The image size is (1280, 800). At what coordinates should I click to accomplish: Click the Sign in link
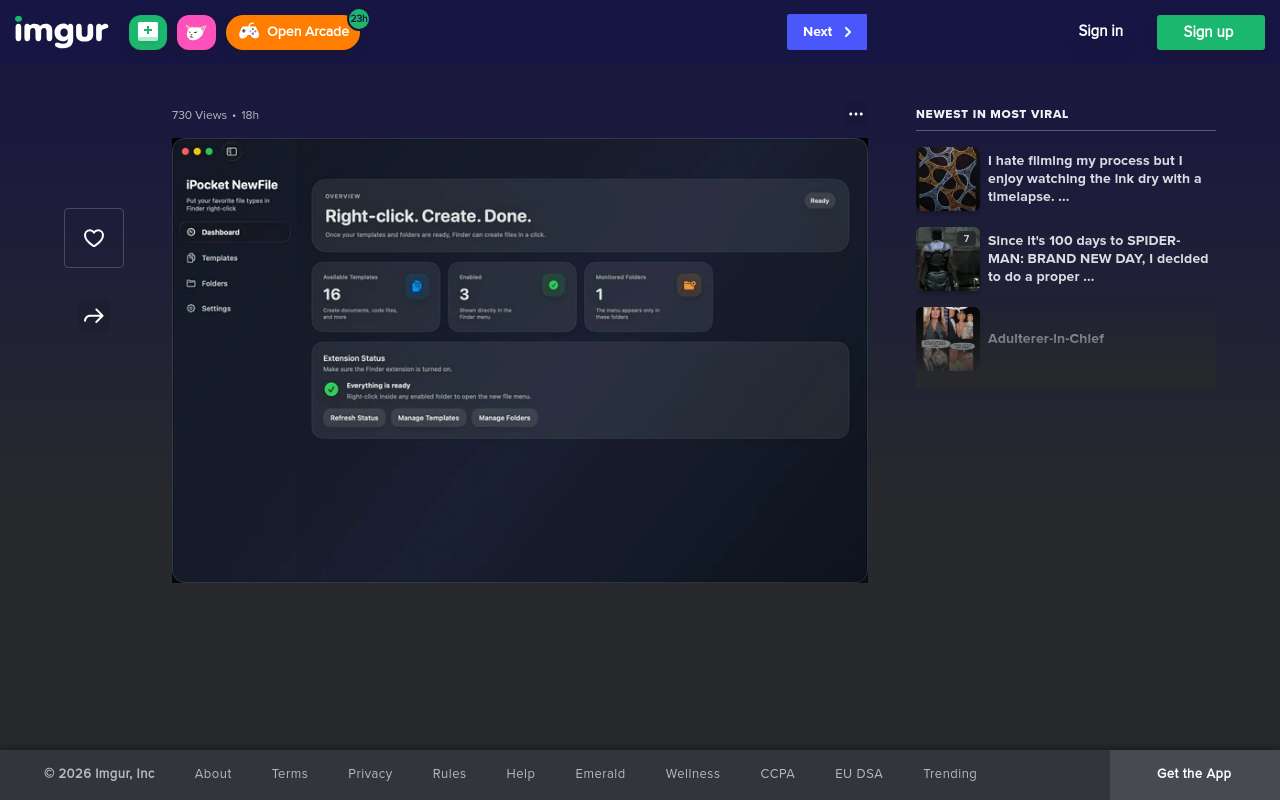click(1100, 31)
